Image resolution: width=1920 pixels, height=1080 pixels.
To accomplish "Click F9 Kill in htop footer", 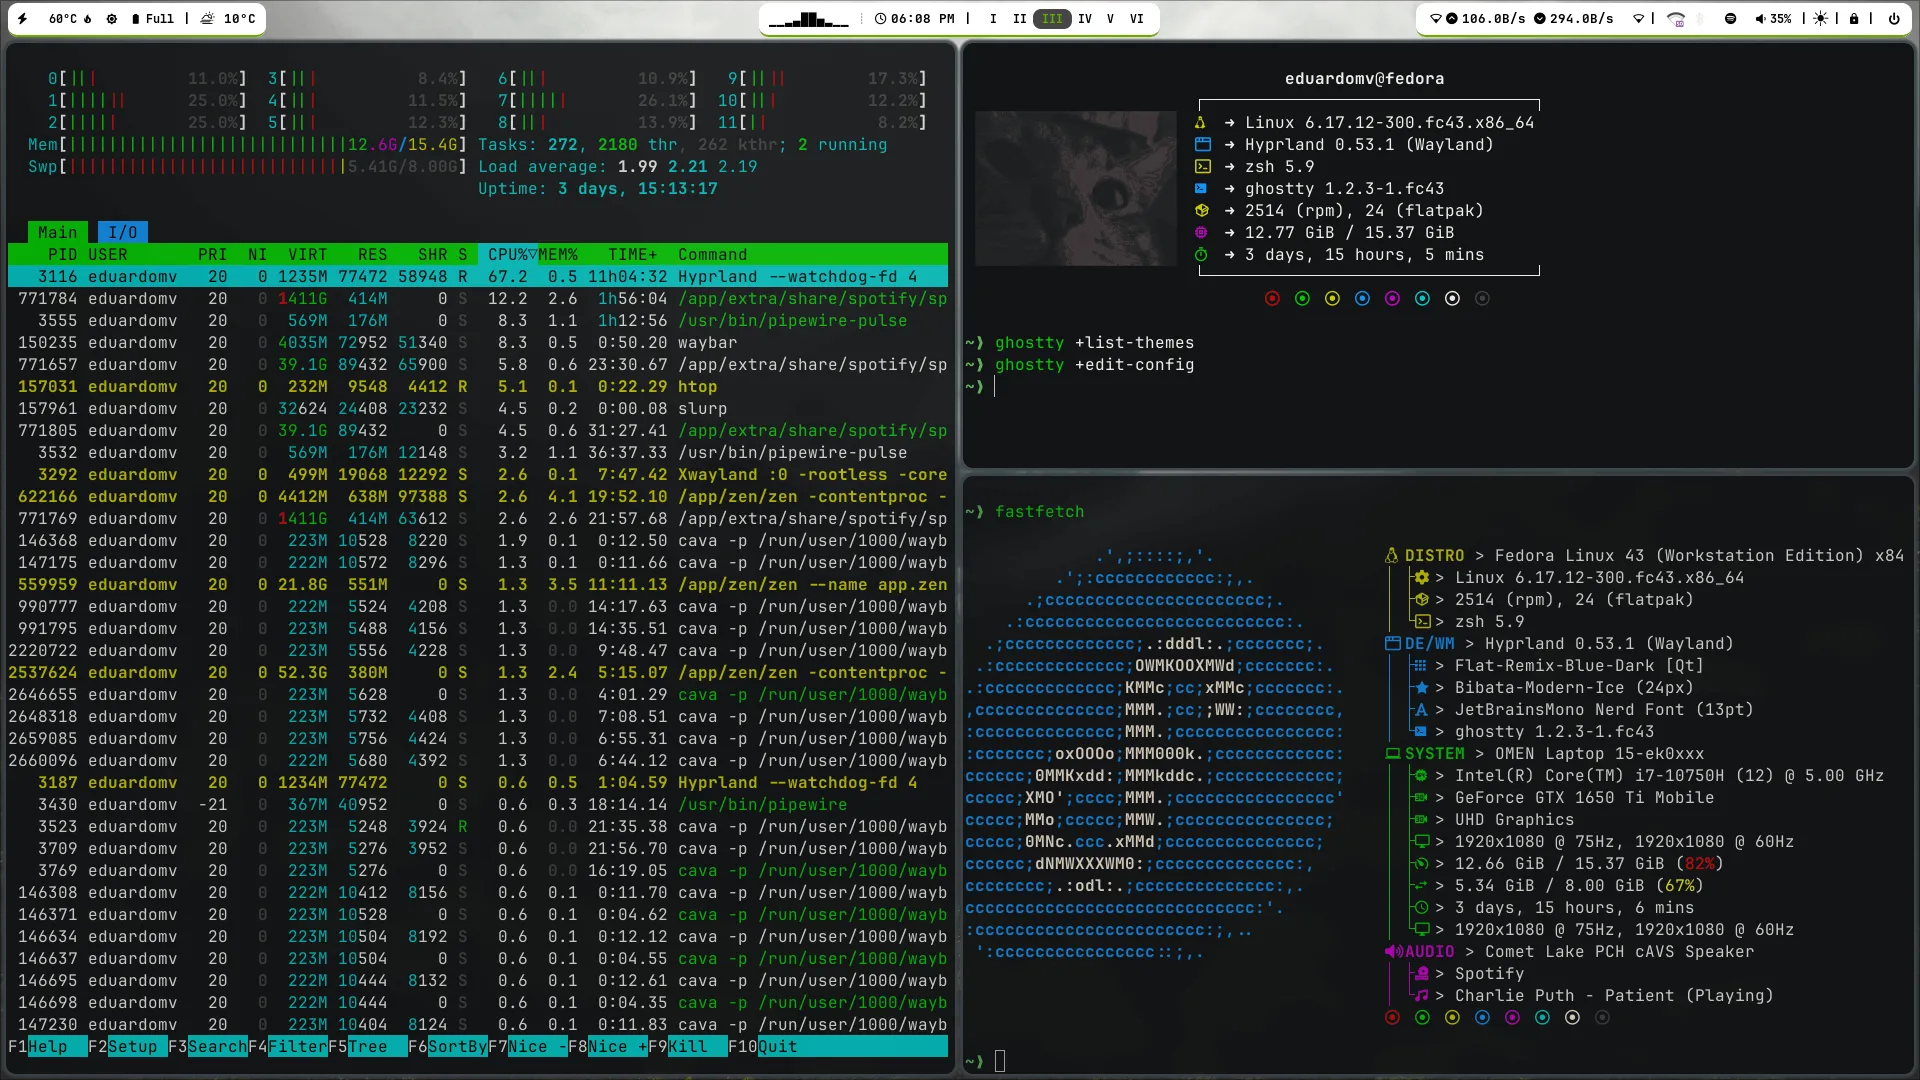I will click(686, 1046).
